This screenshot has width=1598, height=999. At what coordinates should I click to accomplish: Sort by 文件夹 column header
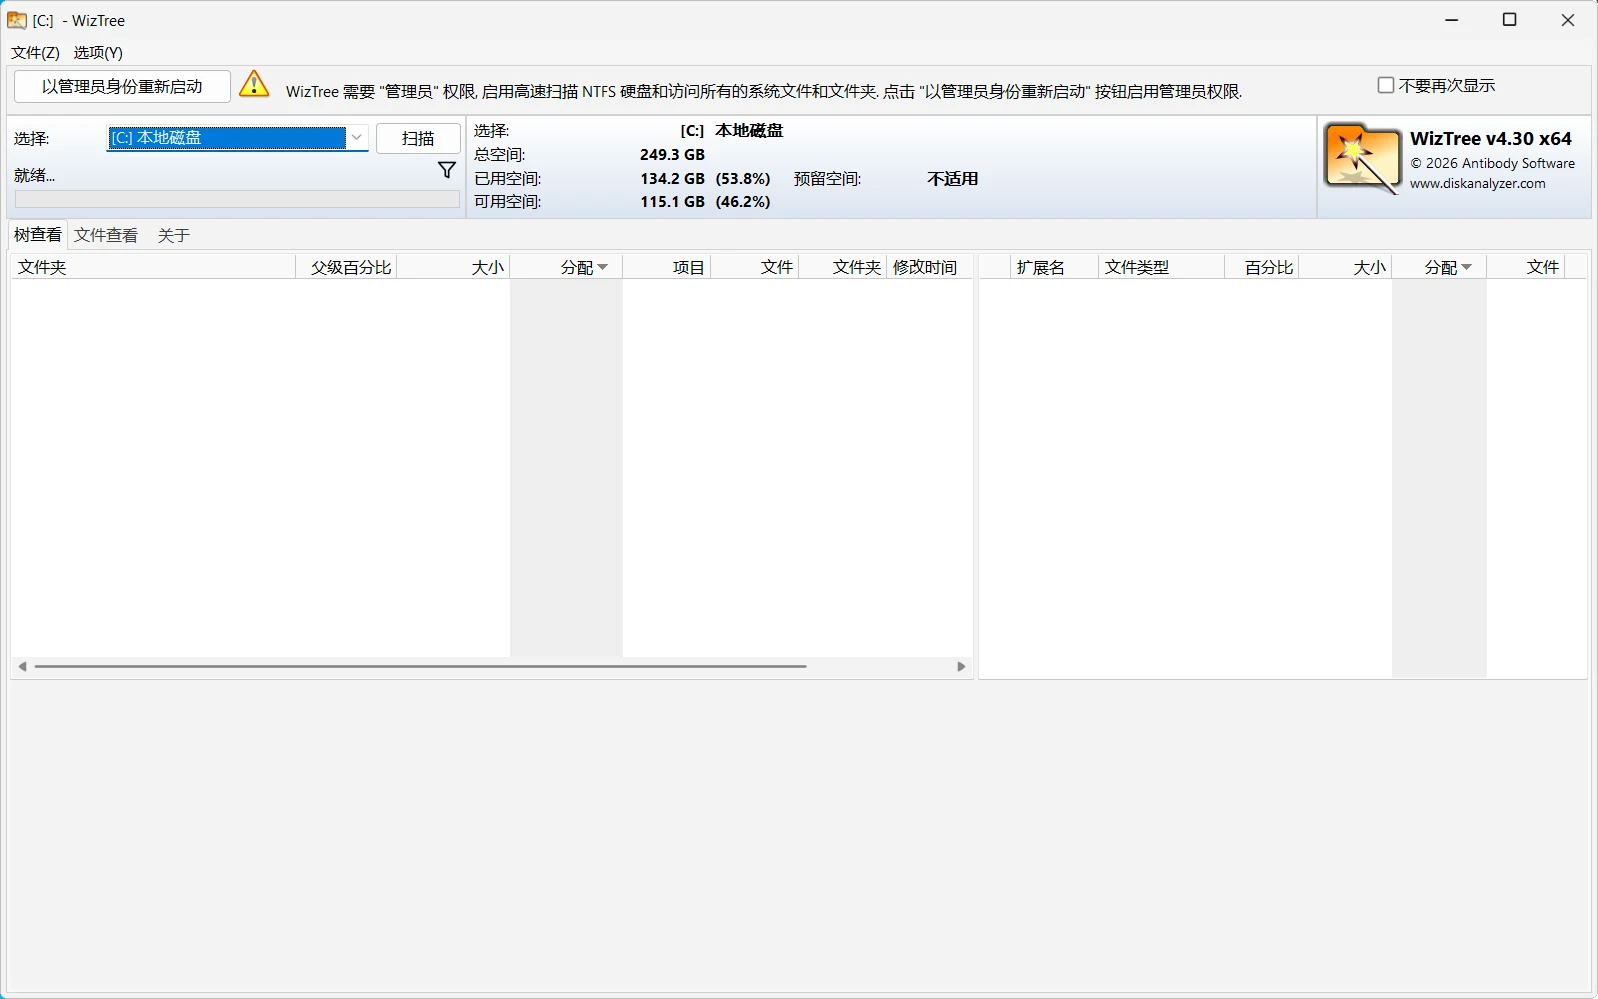(x=153, y=267)
